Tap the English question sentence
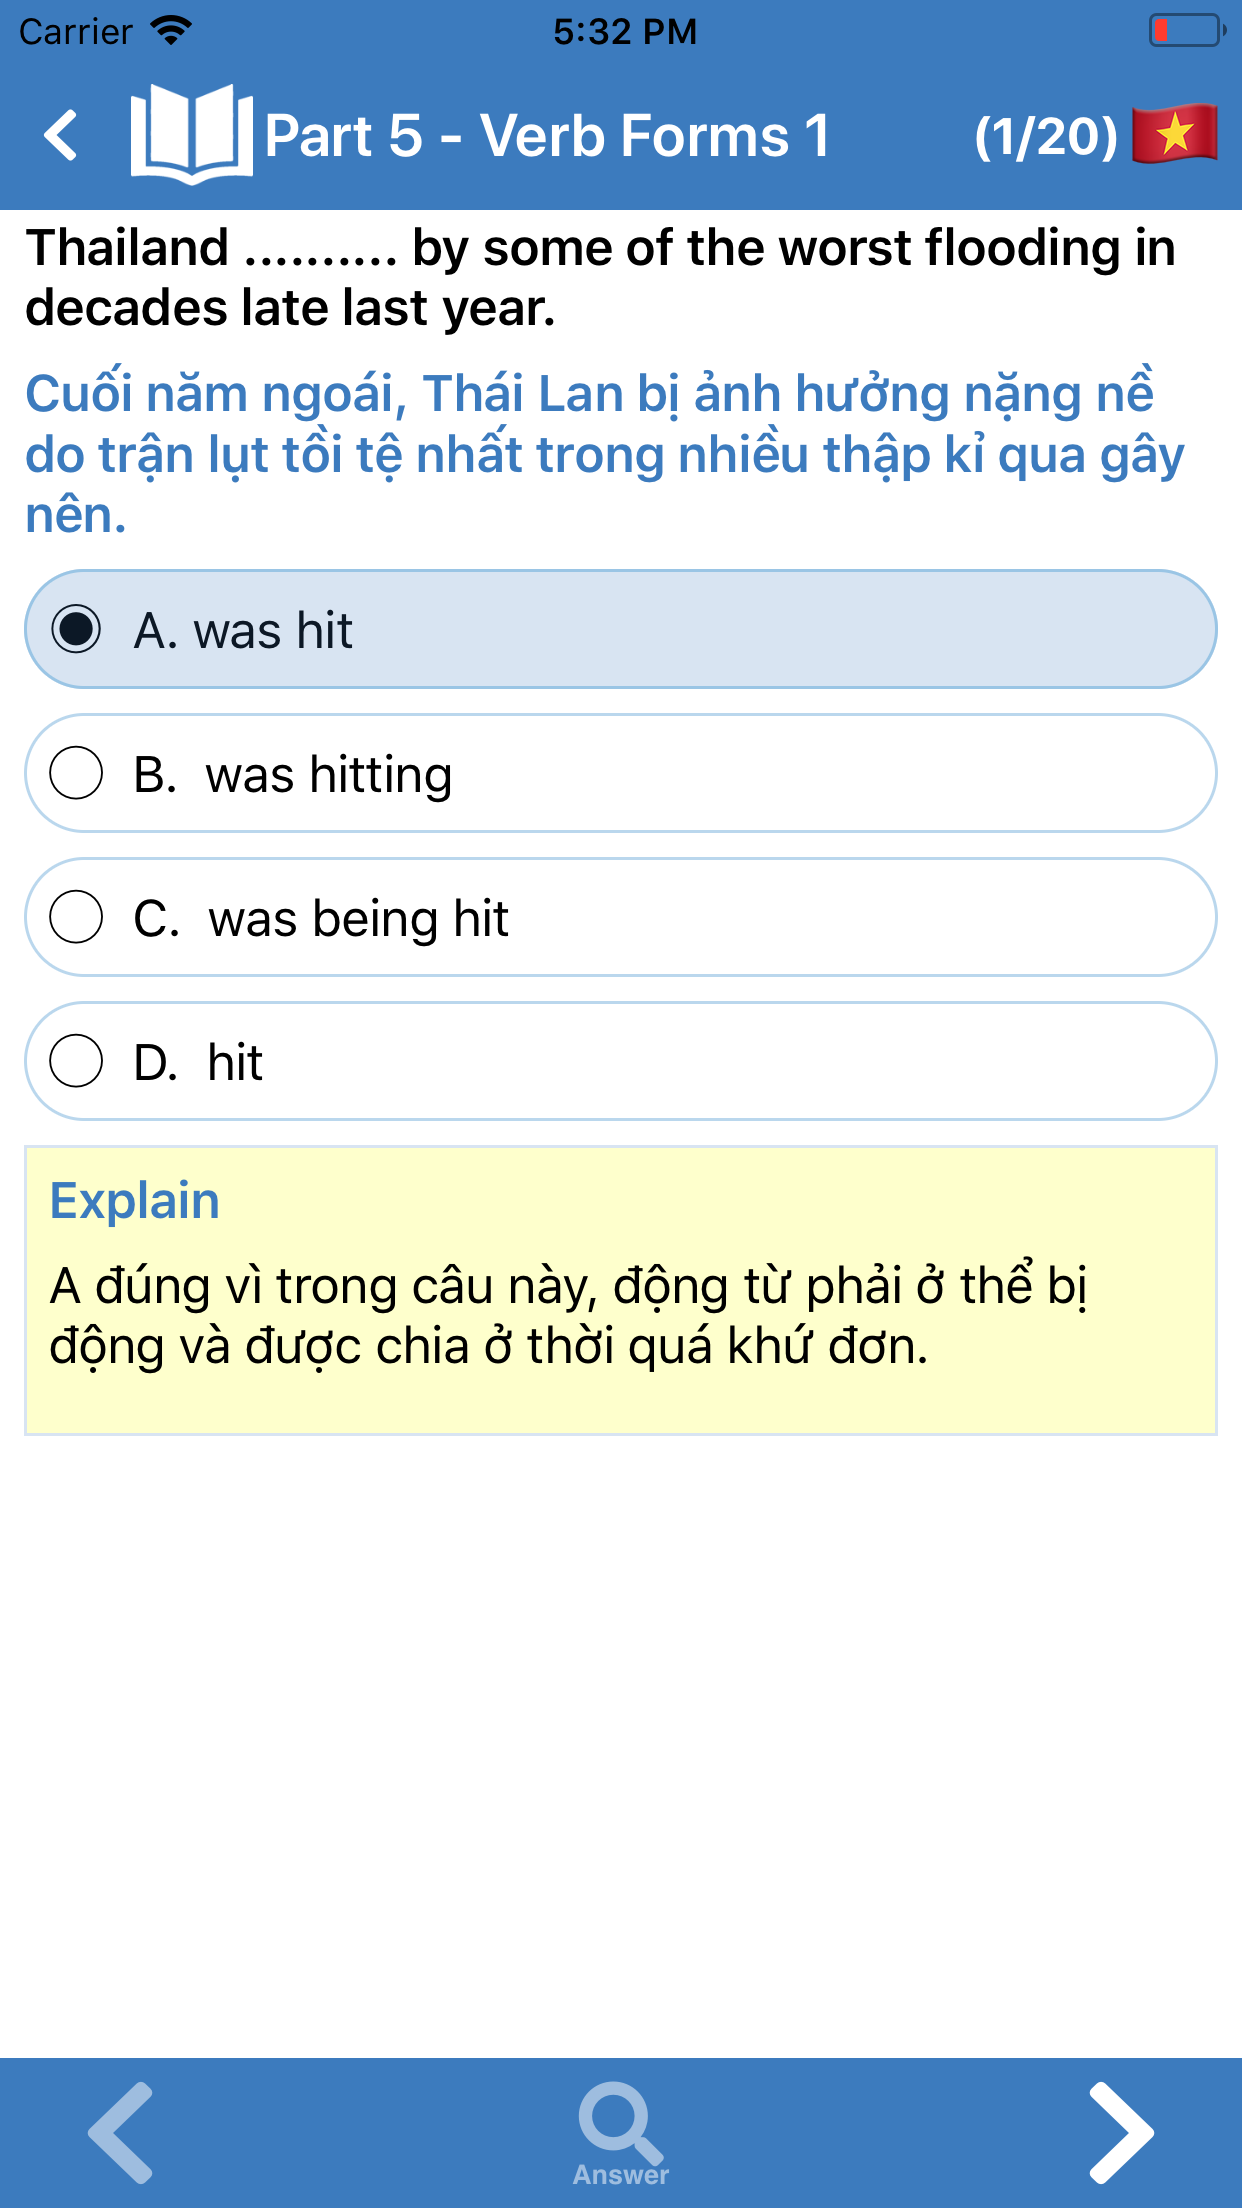The width and height of the screenshot is (1242, 2208). 600,277
